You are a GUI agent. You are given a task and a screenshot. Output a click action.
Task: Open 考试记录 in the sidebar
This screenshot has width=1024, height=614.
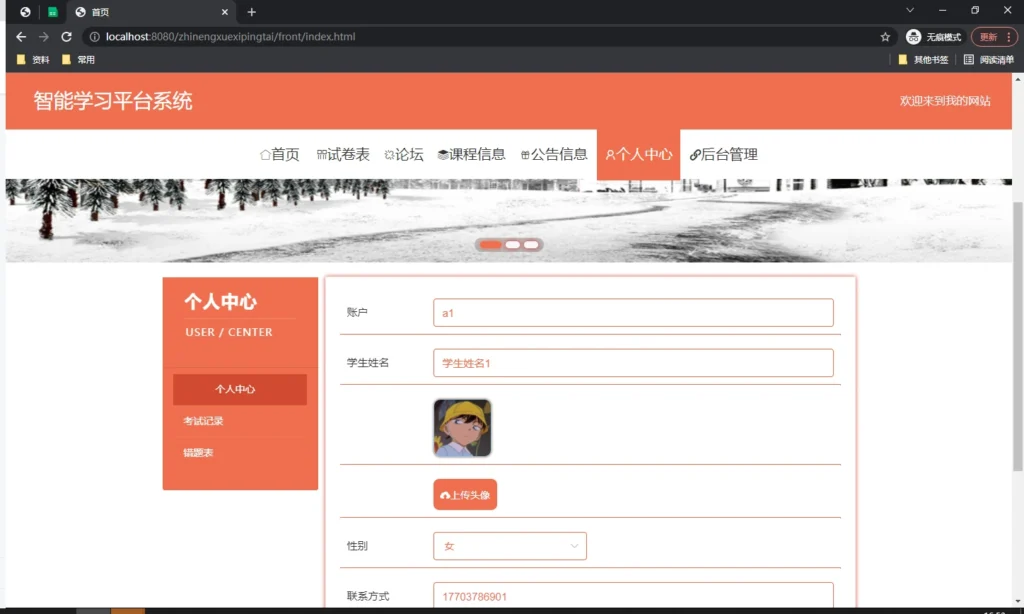click(x=203, y=421)
